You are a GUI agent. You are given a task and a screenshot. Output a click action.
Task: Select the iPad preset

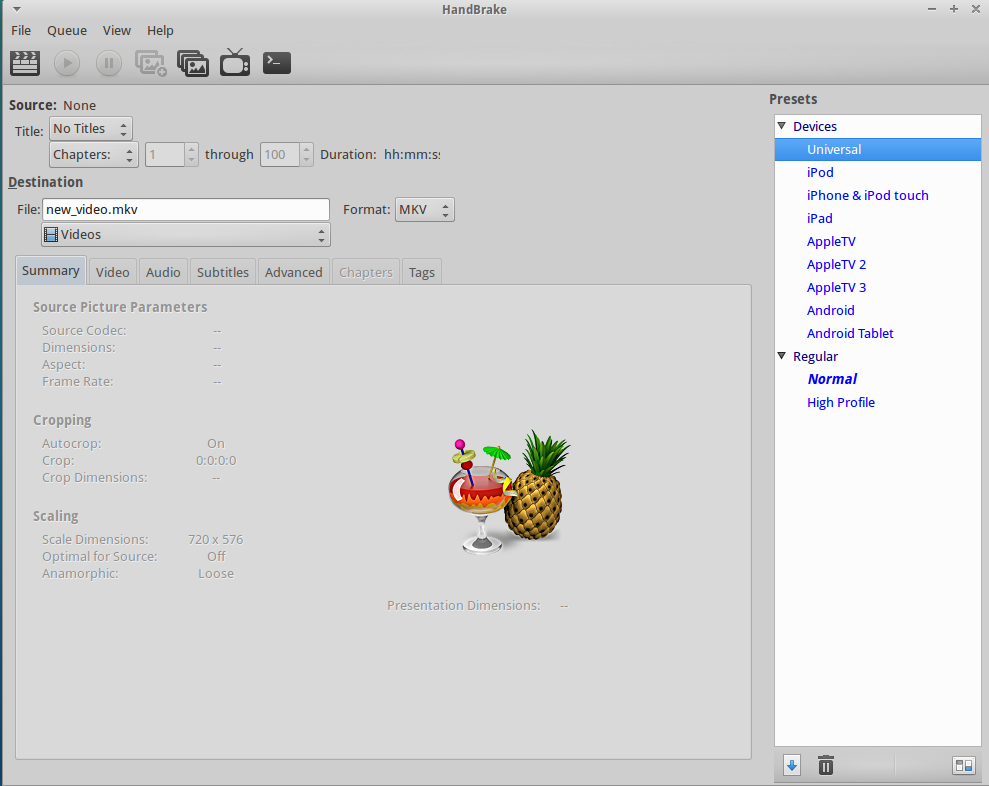877,218
